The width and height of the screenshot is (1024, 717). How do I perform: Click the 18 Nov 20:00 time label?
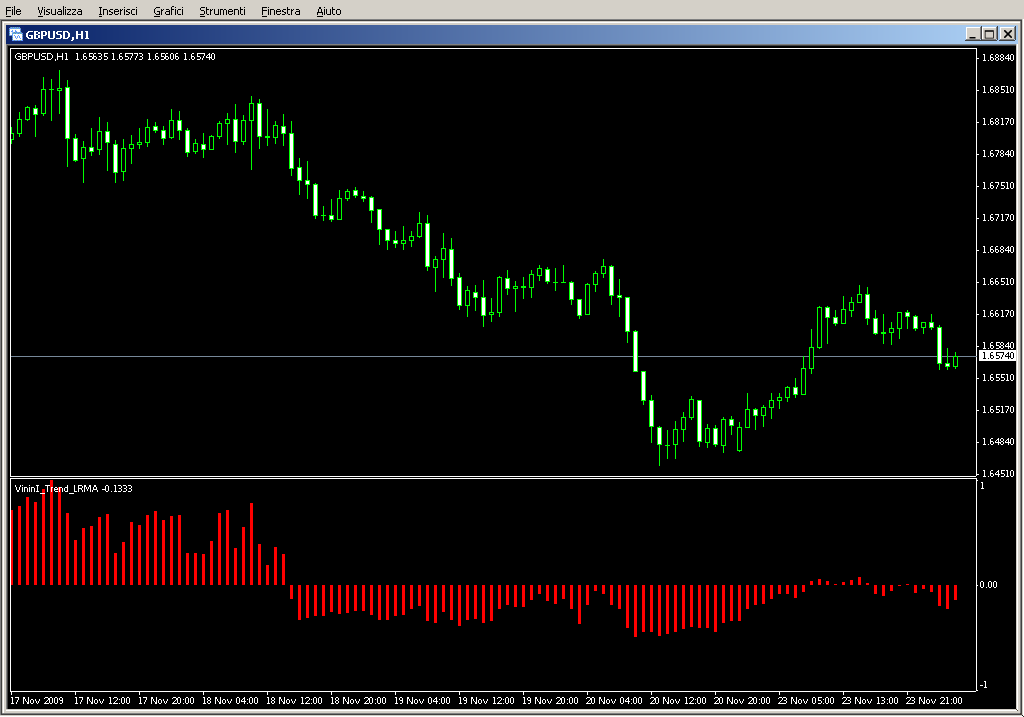(x=358, y=701)
